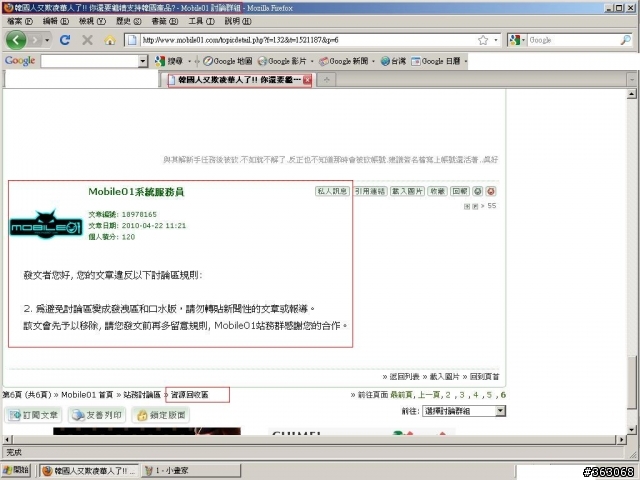Open the 站務討論區 breadcrumb link
The image size is (640, 480).
[142, 395]
